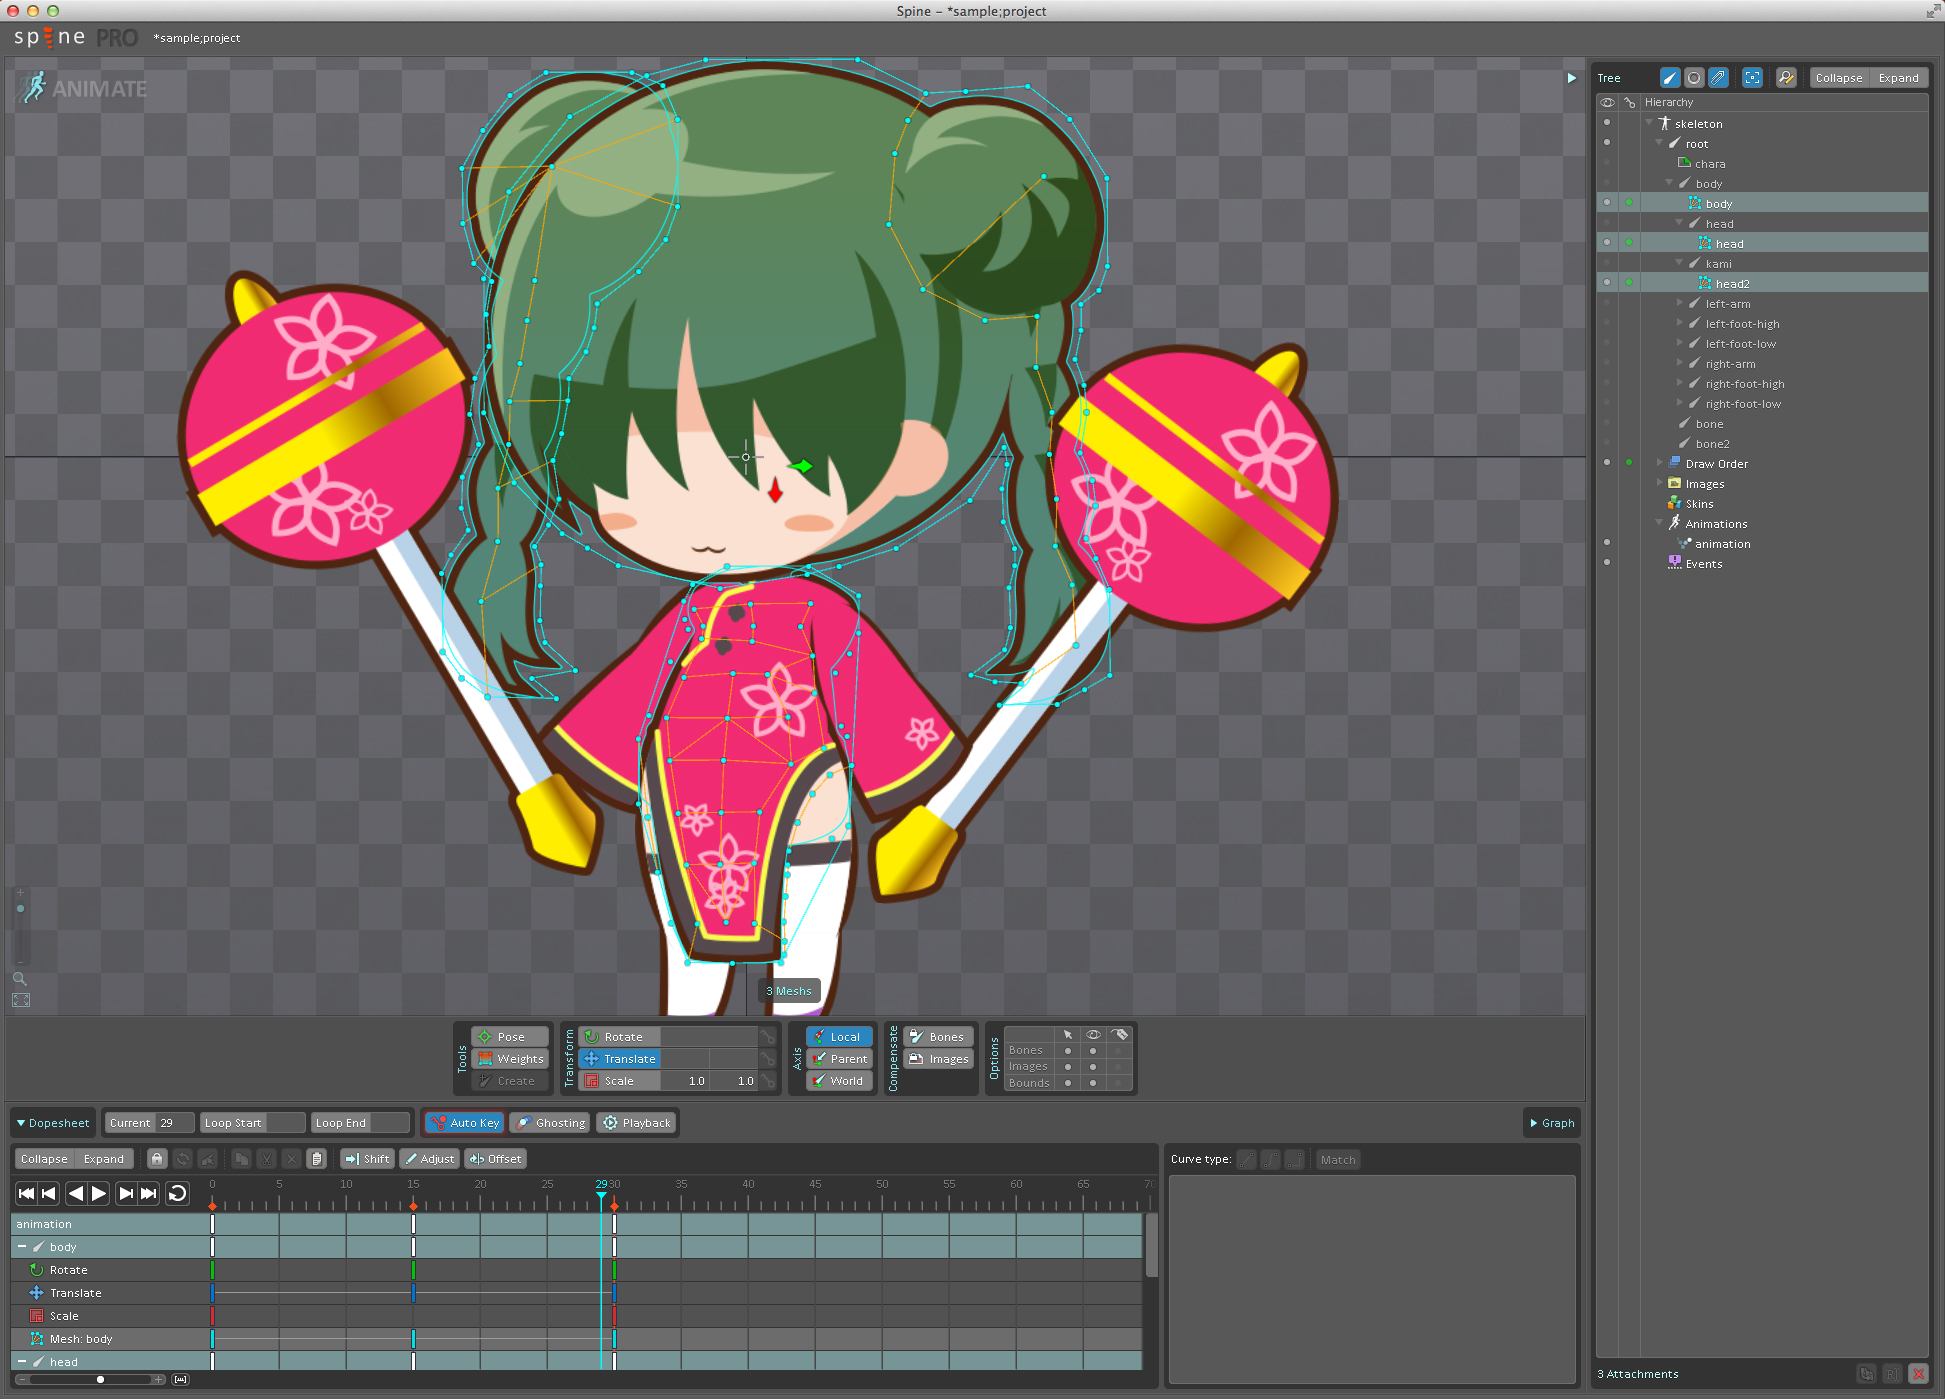Collapse body row in dopesheet

coord(22,1247)
